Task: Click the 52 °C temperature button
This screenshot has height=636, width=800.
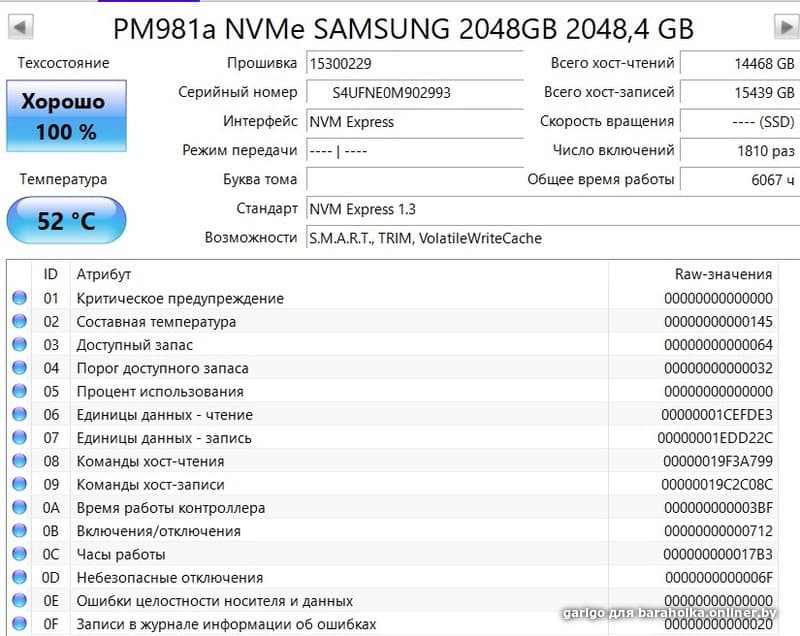Action: pyautogui.click(x=66, y=220)
